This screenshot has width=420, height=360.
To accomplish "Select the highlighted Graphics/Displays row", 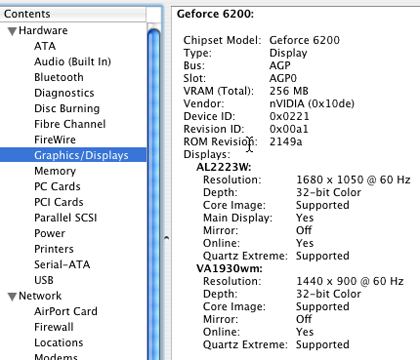I will tap(73, 155).
